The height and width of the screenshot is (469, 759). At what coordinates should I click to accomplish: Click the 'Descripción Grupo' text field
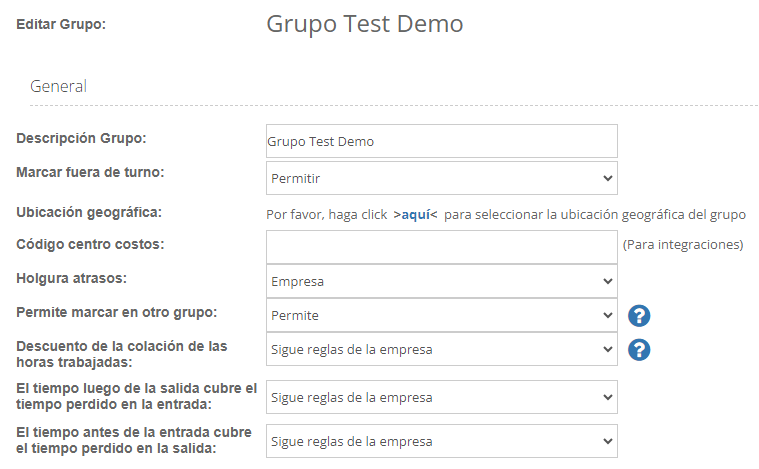(441, 141)
